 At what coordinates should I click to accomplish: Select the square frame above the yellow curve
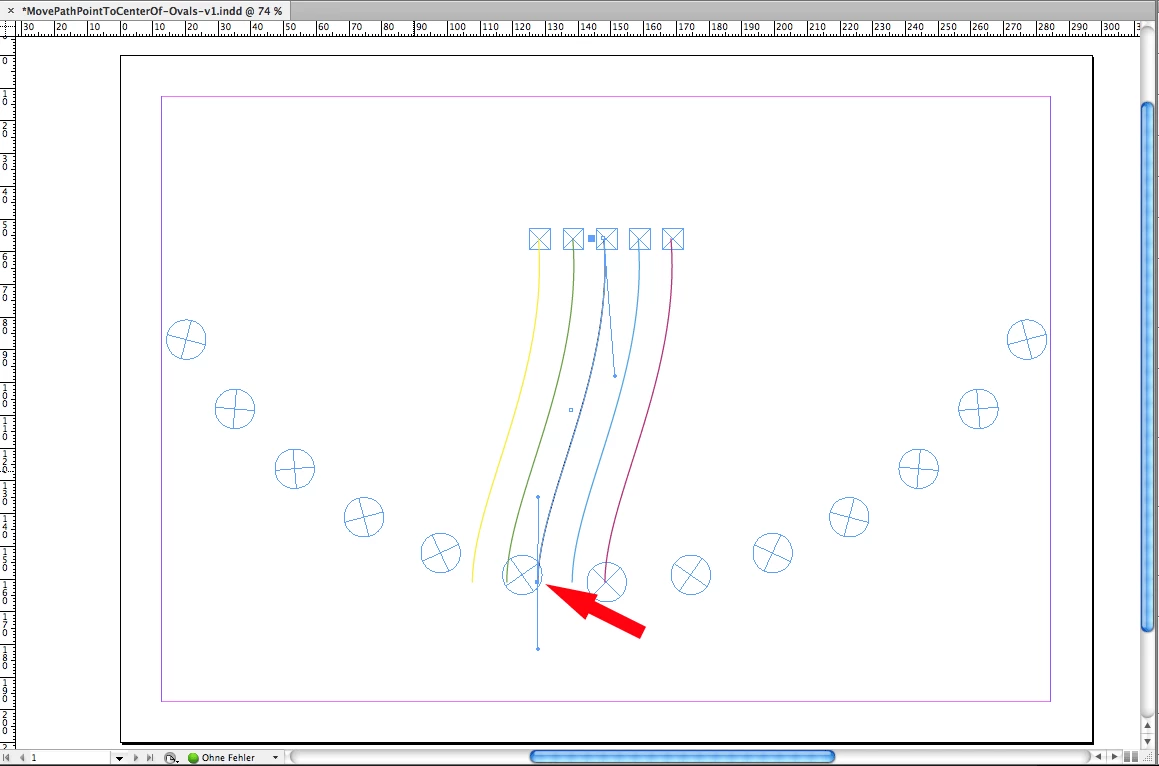coord(540,239)
